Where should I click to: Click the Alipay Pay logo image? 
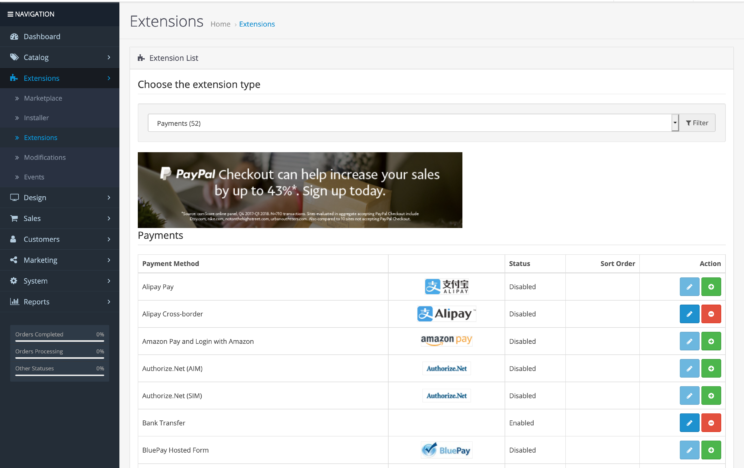click(446, 286)
